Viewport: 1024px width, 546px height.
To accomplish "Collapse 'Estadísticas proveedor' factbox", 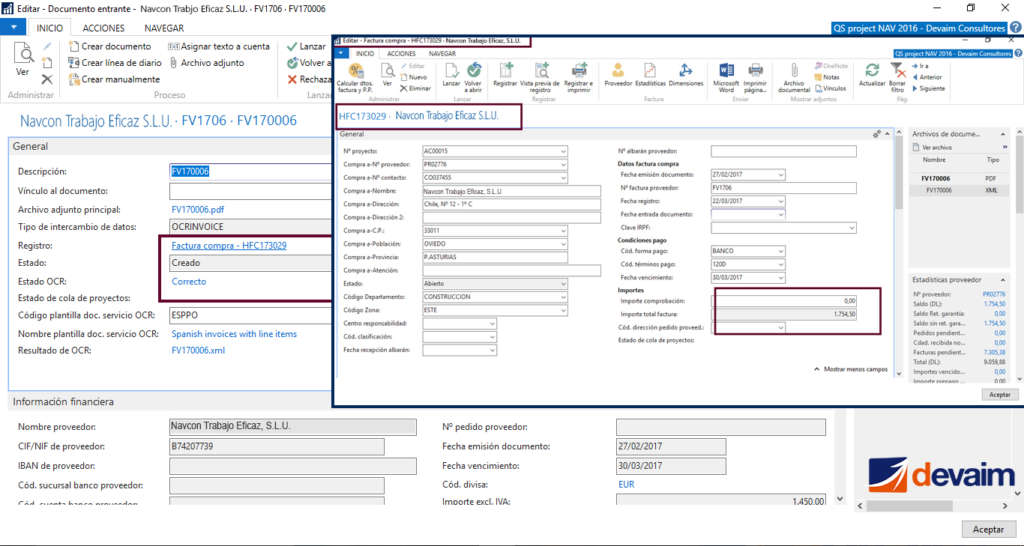I will (1002, 280).
